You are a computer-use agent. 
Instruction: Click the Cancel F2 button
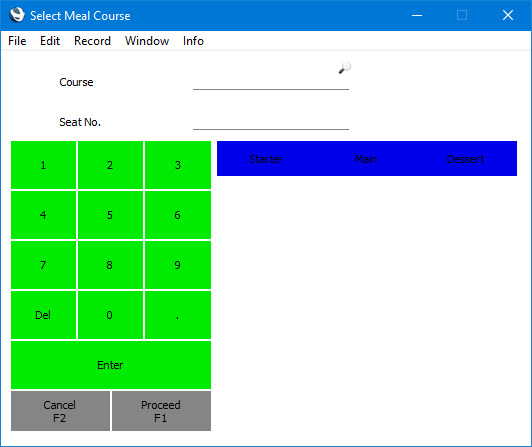pyautogui.click(x=60, y=411)
